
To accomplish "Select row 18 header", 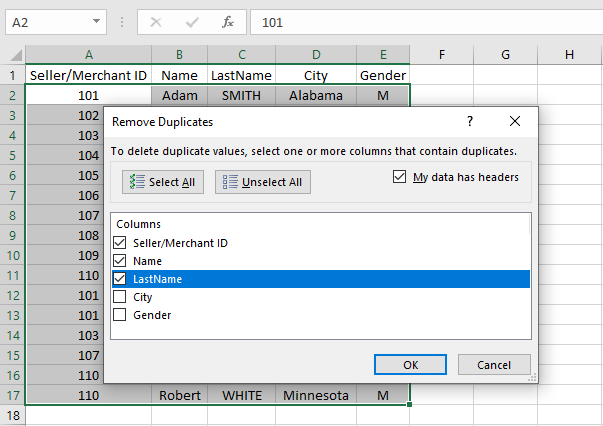I will point(13,415).
